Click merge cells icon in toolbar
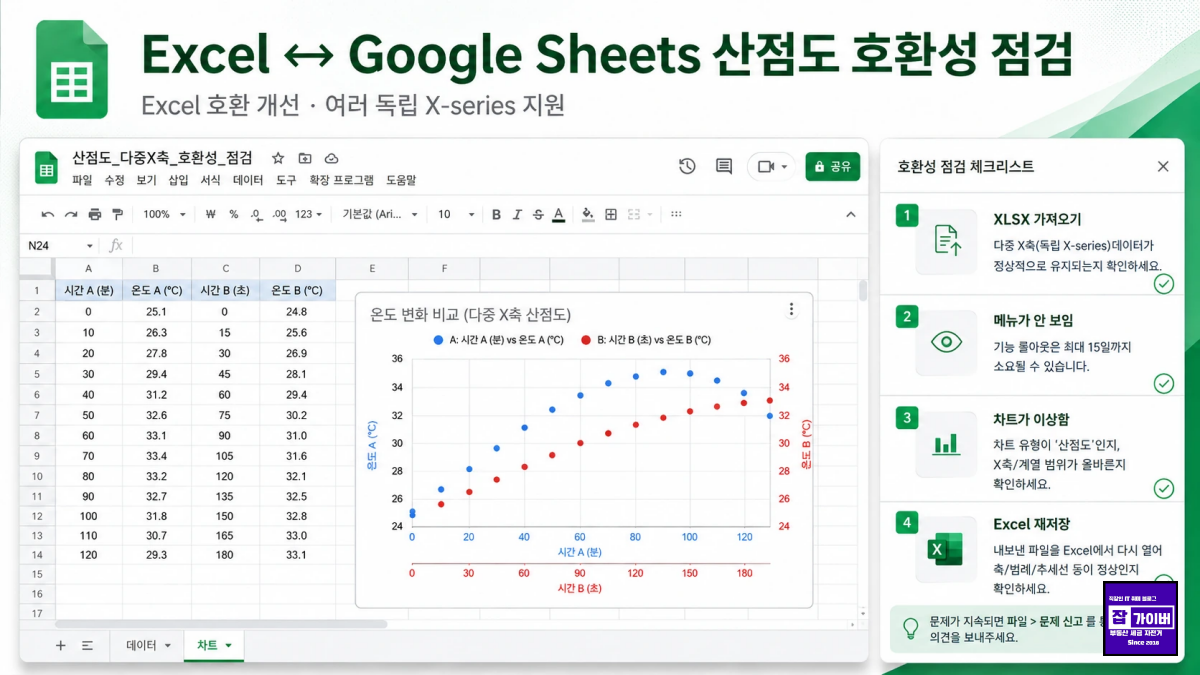The image size is (1200, 675). coord(635,214)
